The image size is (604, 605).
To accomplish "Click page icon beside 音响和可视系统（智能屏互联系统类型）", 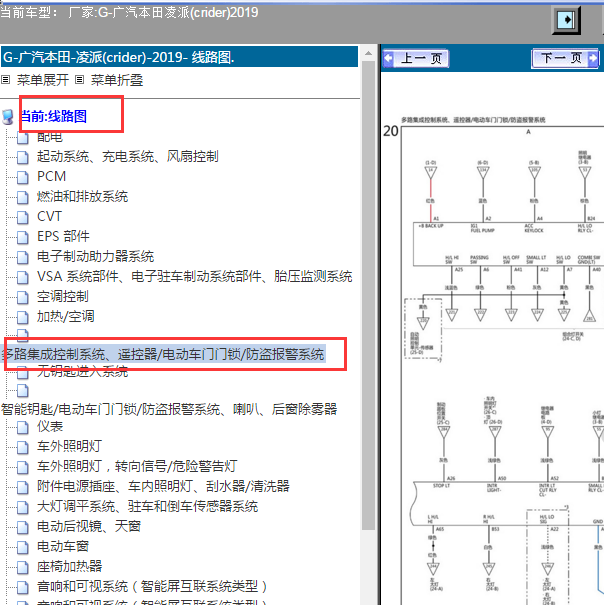I will tap(23, 588).
